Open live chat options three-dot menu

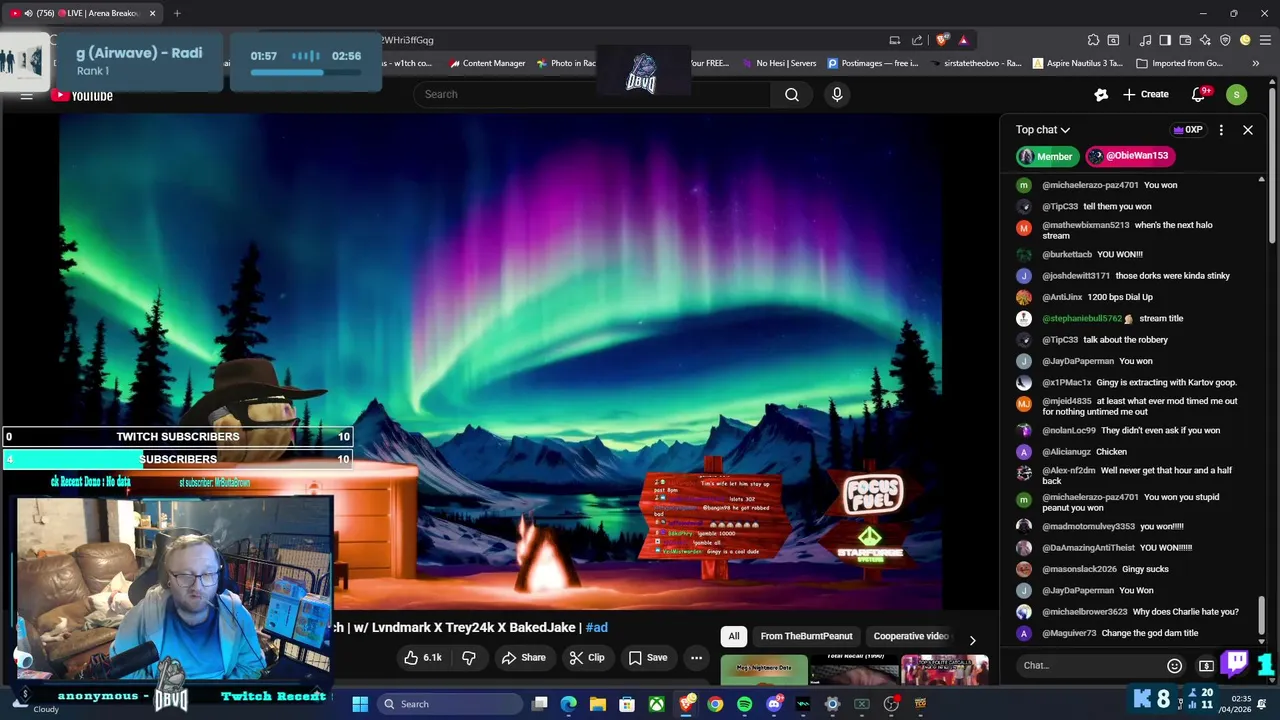coord(1221,130)
